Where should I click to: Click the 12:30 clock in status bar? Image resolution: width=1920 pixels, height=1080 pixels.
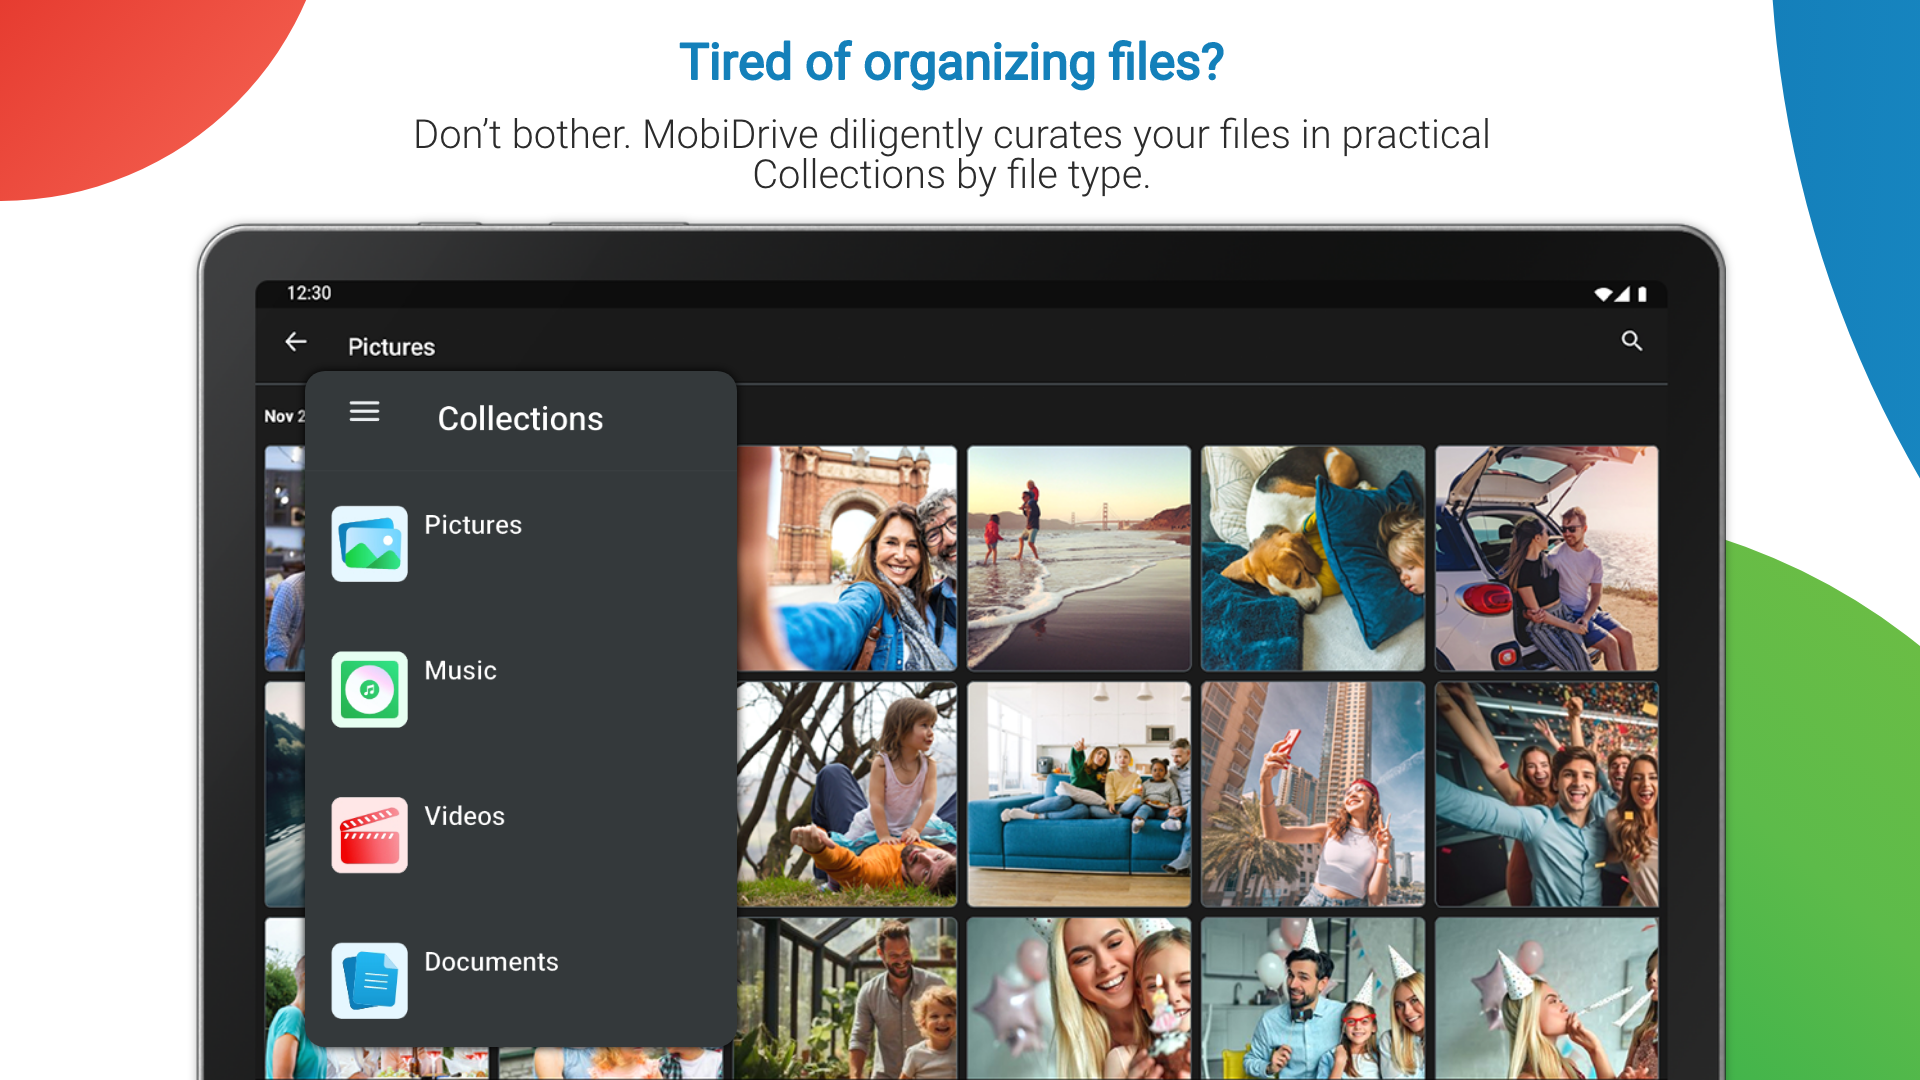click(x=309, y=293)
